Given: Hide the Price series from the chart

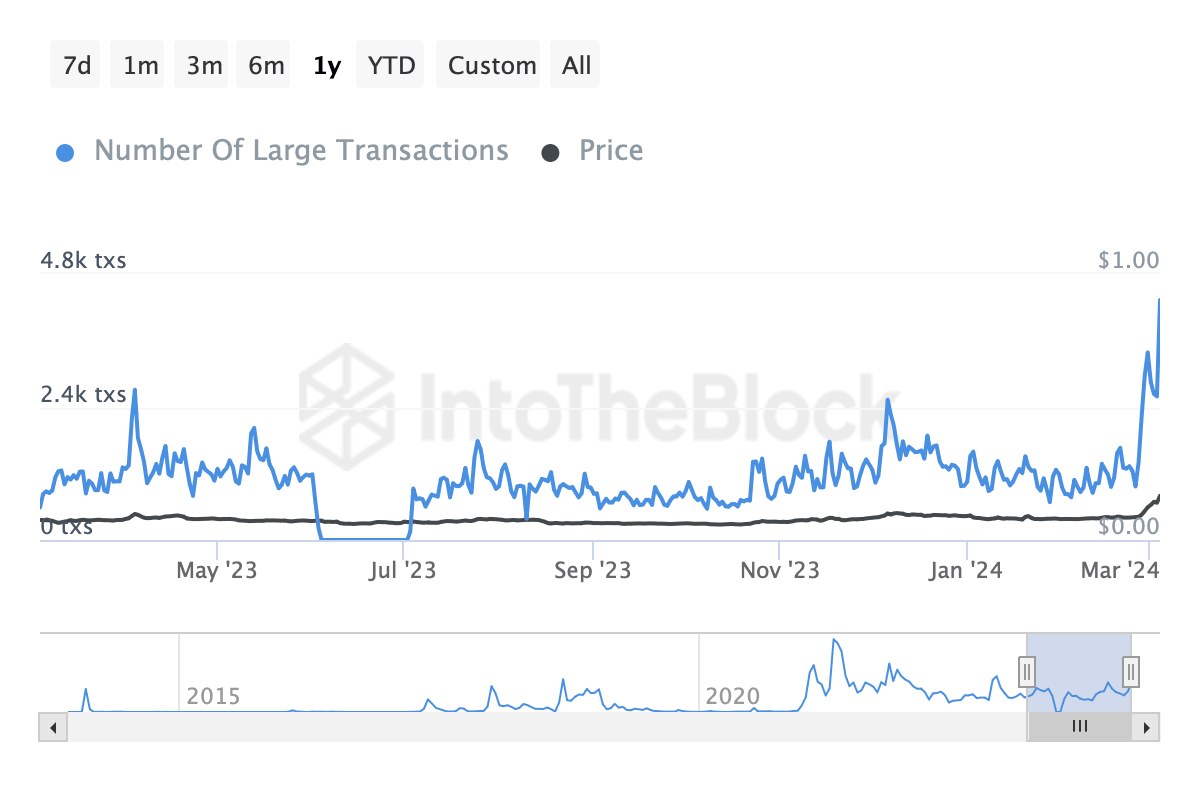Looking at the screenshot, I should (610, 150).
